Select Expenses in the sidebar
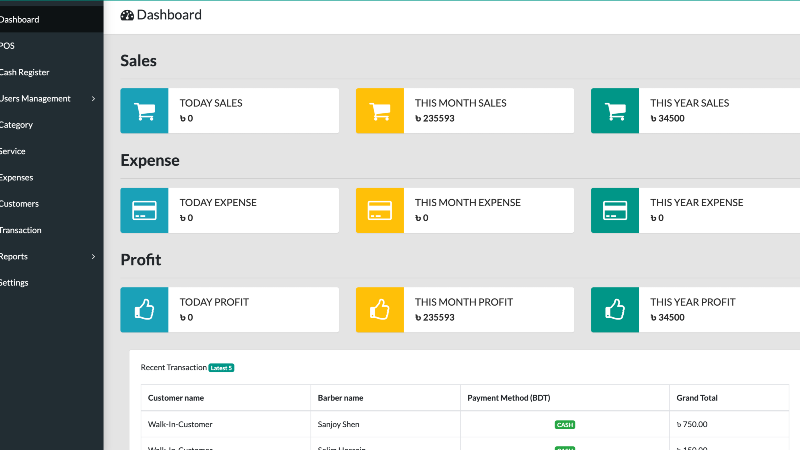800x450 pixels. tap(16, 178)
